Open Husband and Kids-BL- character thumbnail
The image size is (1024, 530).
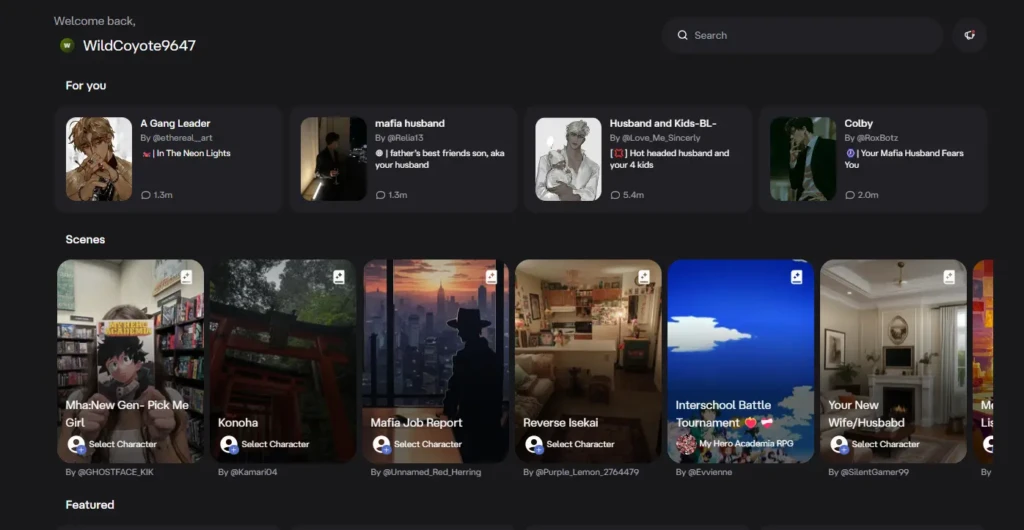click(568, 159)
